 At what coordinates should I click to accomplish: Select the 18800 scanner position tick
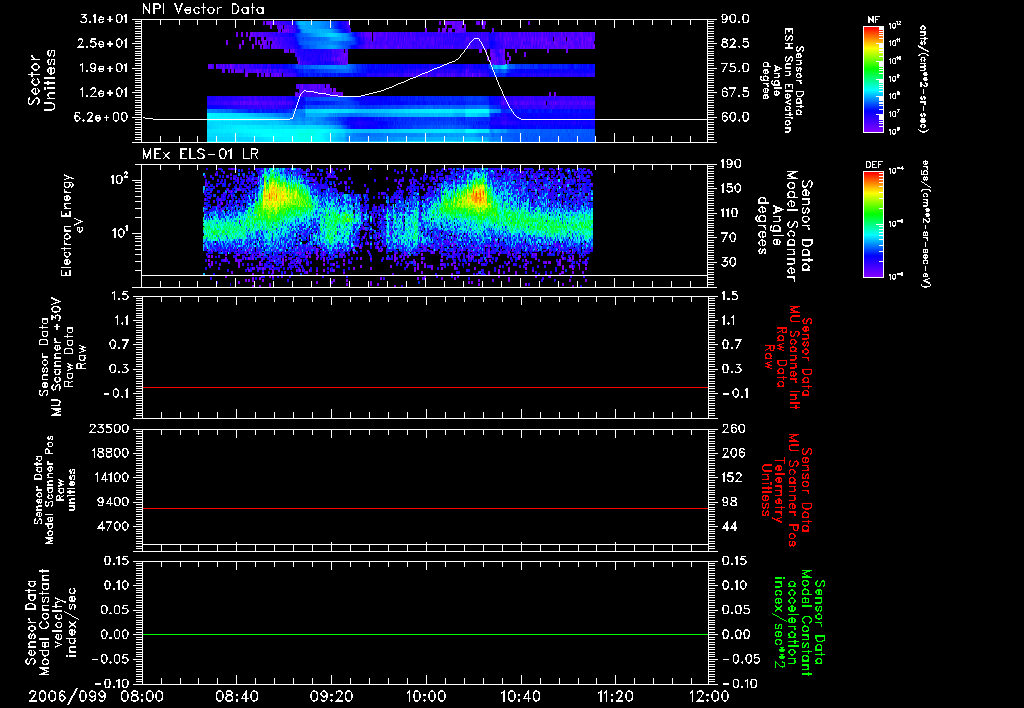(109, 453)
